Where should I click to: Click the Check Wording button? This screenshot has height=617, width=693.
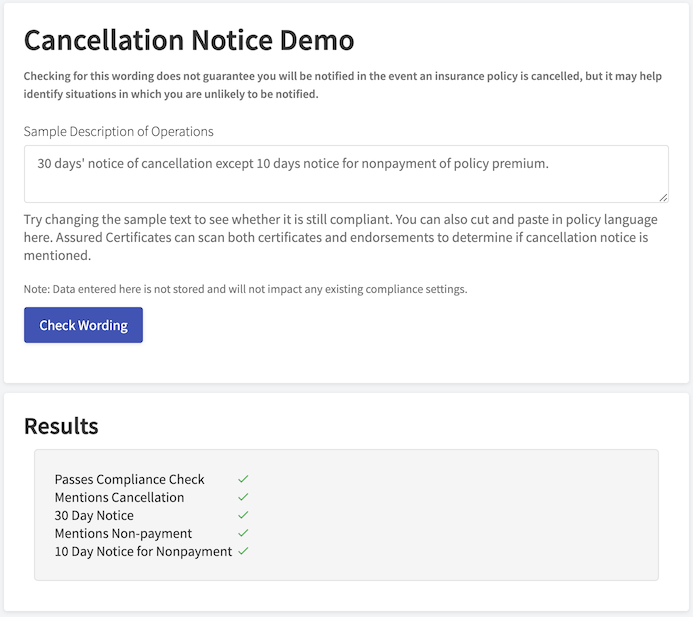point(83,325)
